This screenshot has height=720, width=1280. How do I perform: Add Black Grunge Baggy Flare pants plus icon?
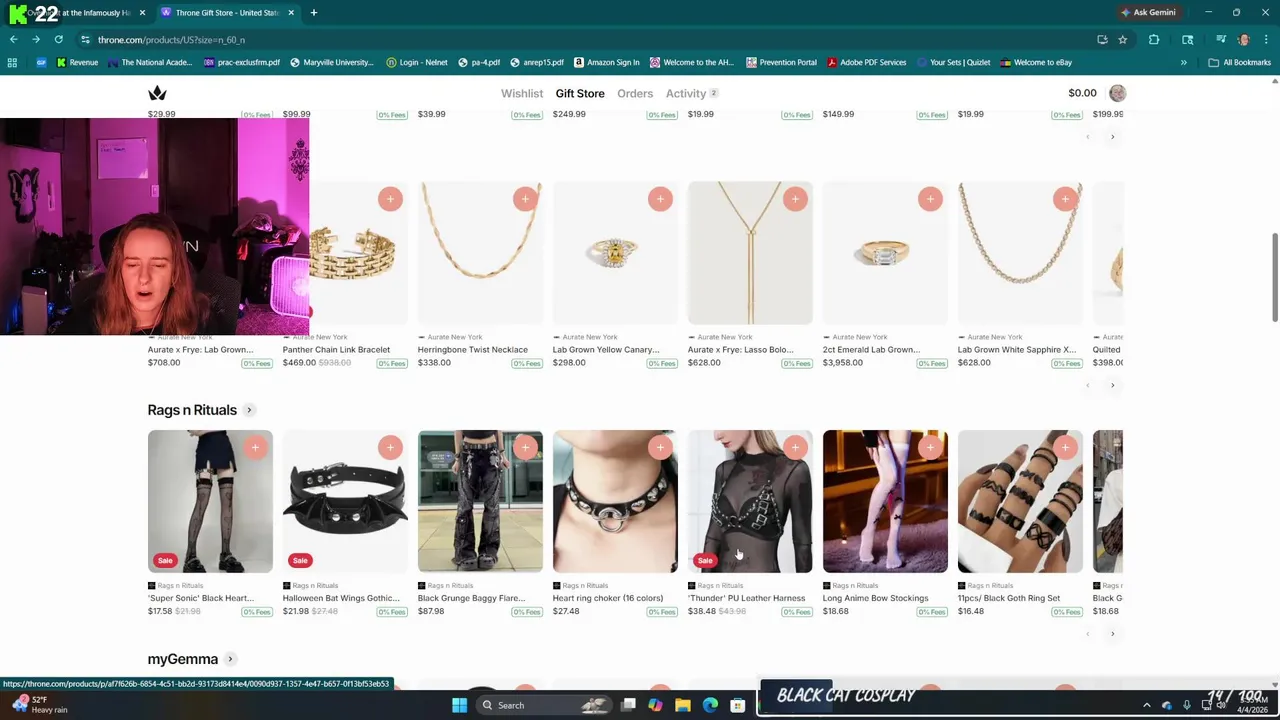(525, 448)
